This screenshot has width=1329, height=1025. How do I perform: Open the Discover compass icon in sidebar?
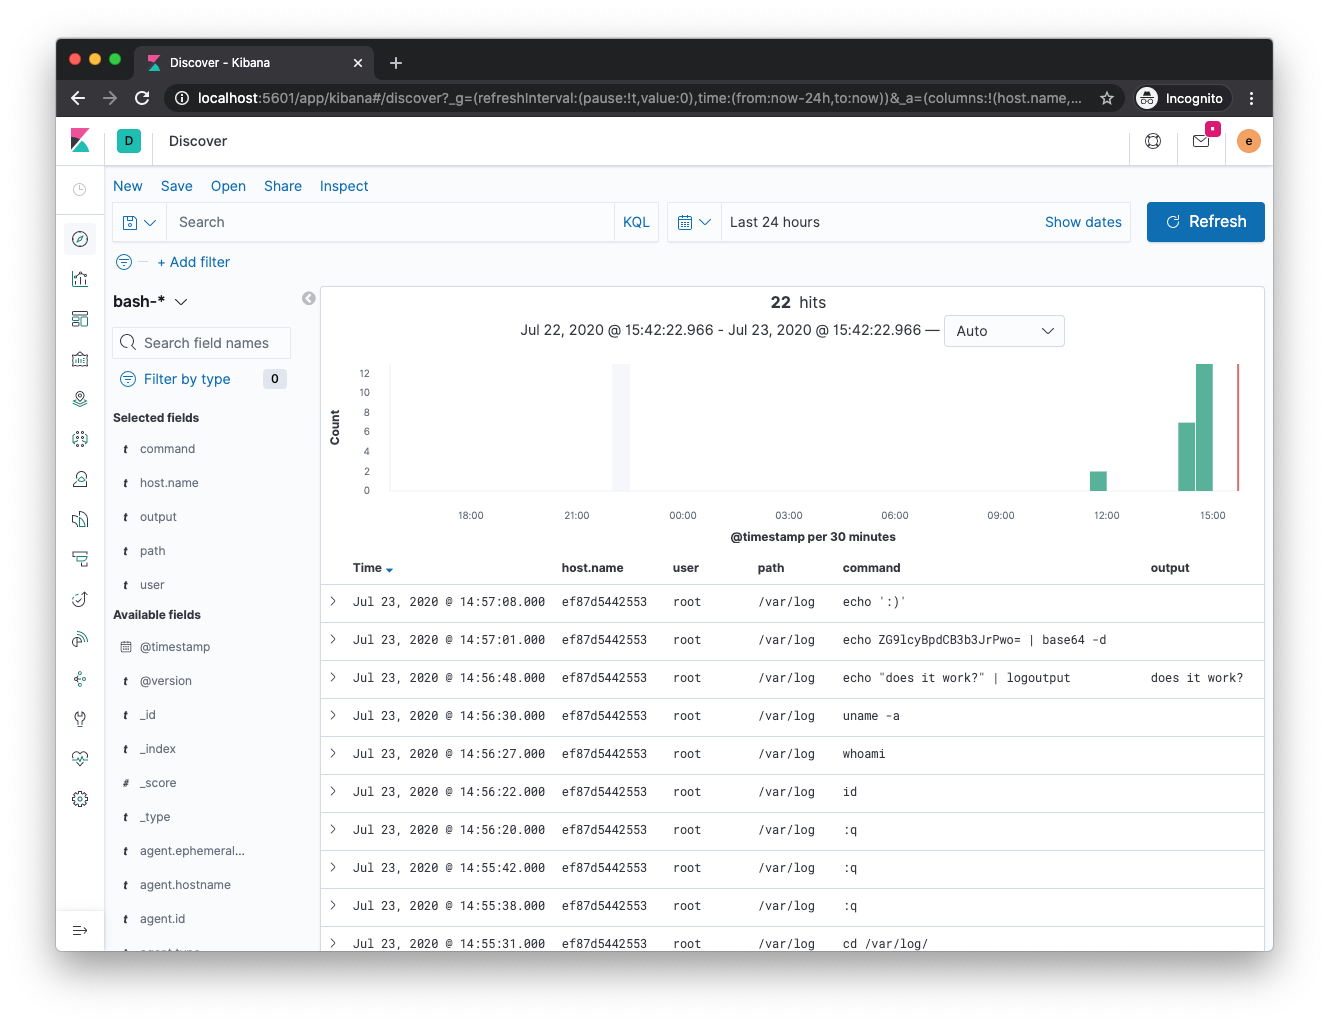click(x=80, y=239)
